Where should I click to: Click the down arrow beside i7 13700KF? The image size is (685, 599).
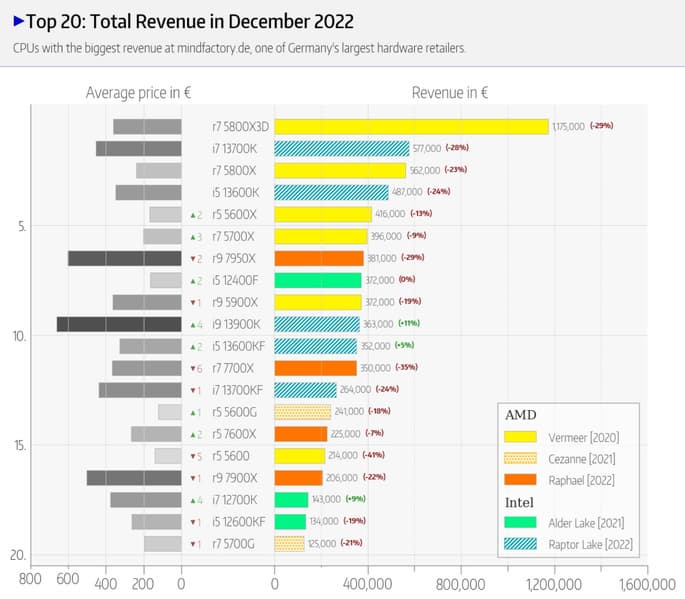[x=193, y=391]
